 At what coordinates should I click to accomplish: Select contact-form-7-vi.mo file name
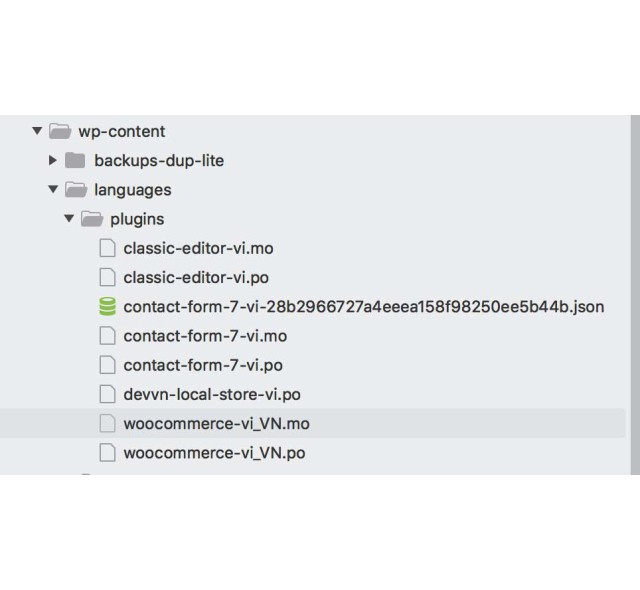coord(205,336)
